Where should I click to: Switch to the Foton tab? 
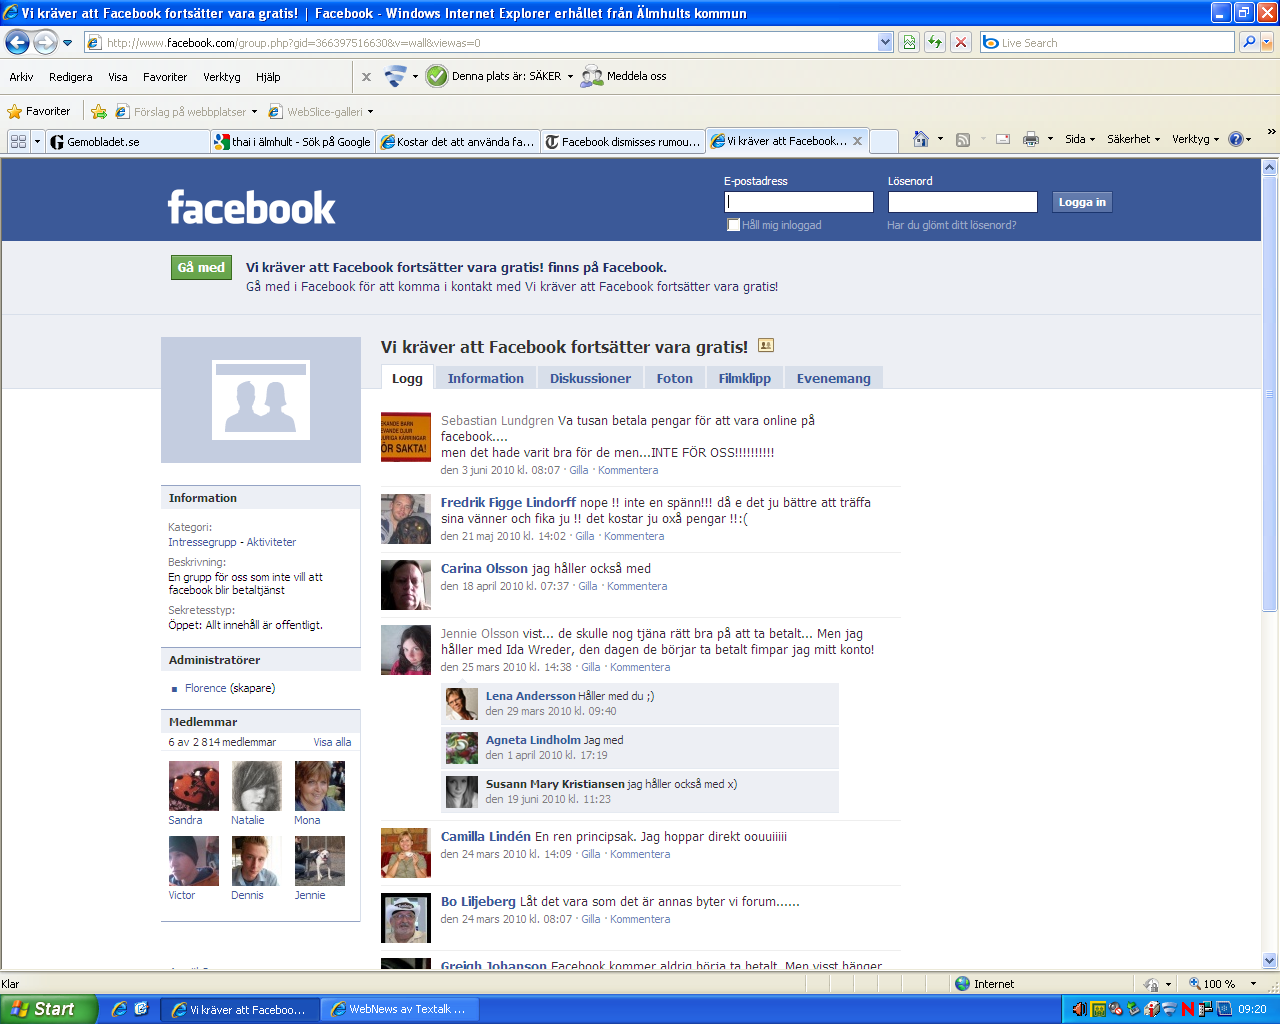675,378
